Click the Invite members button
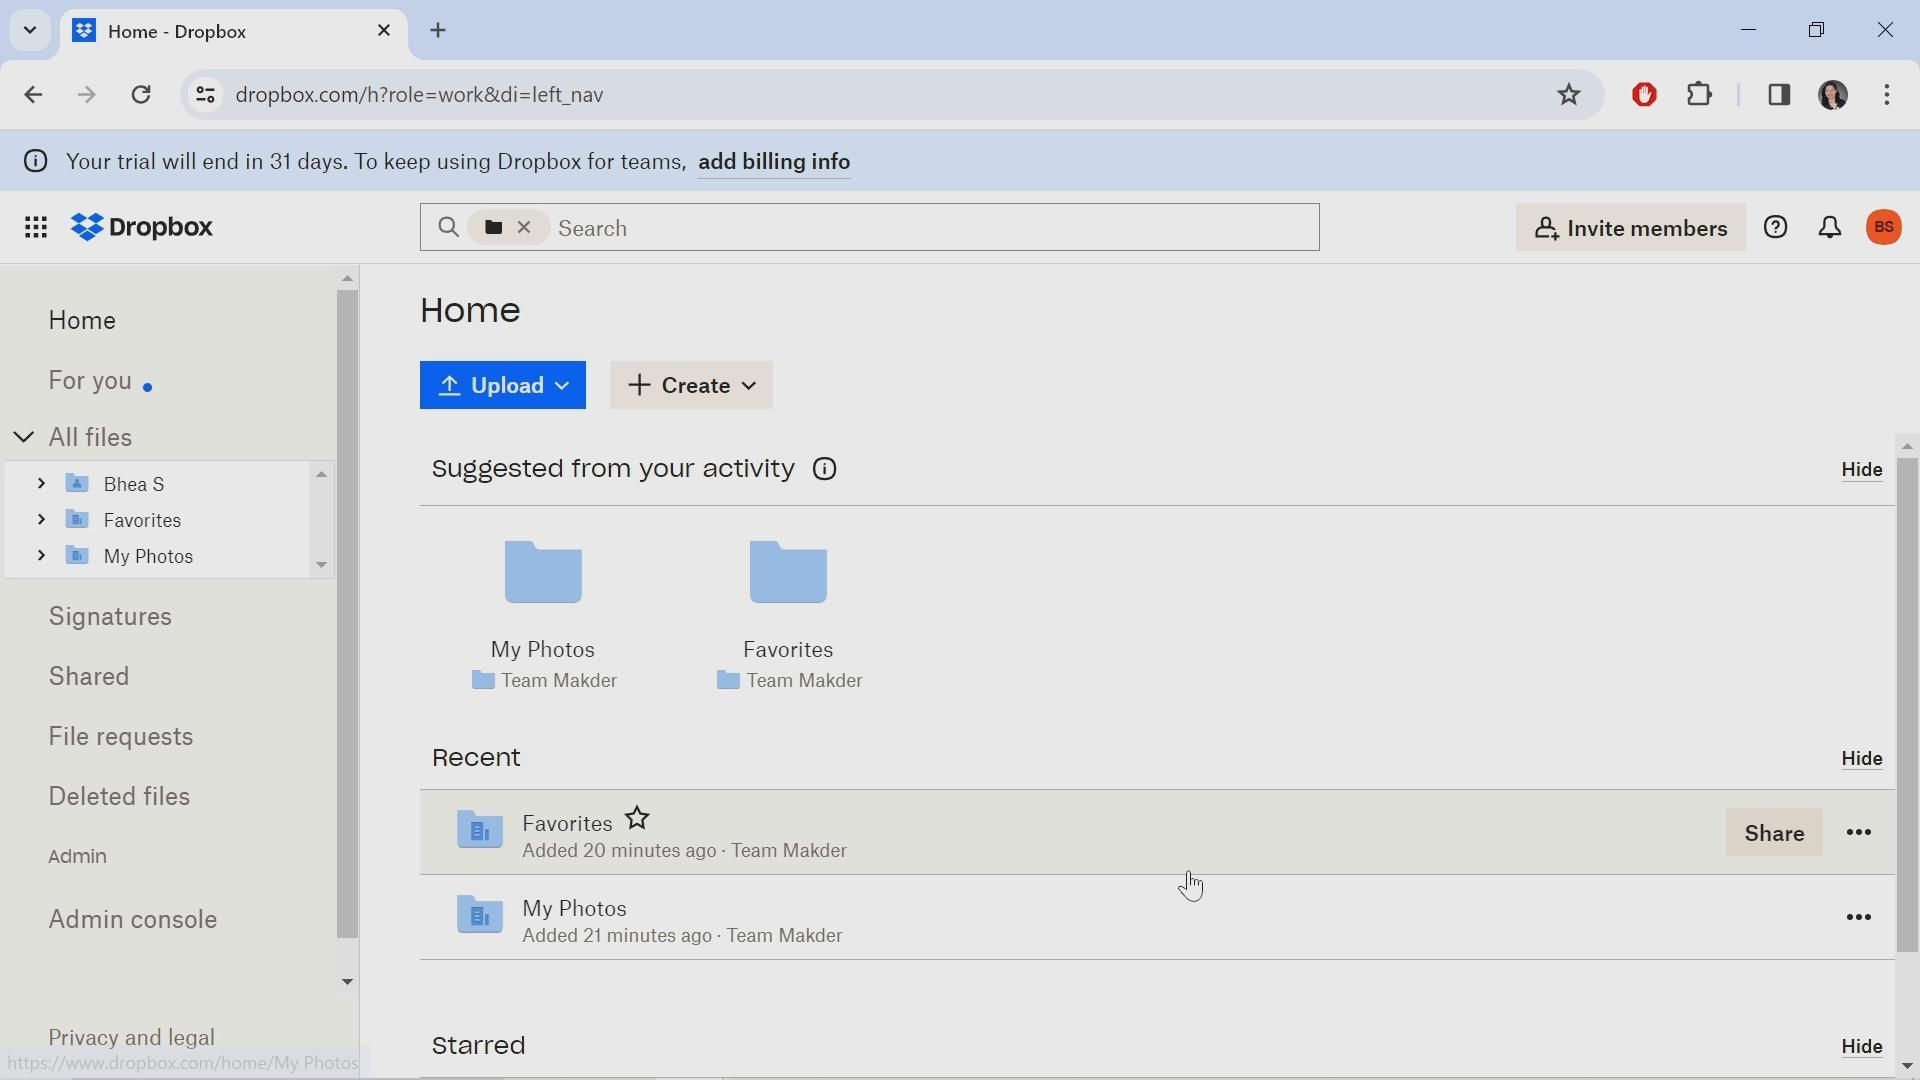Screen dimensions: 1920x1080 click(x=1630, y=228)
